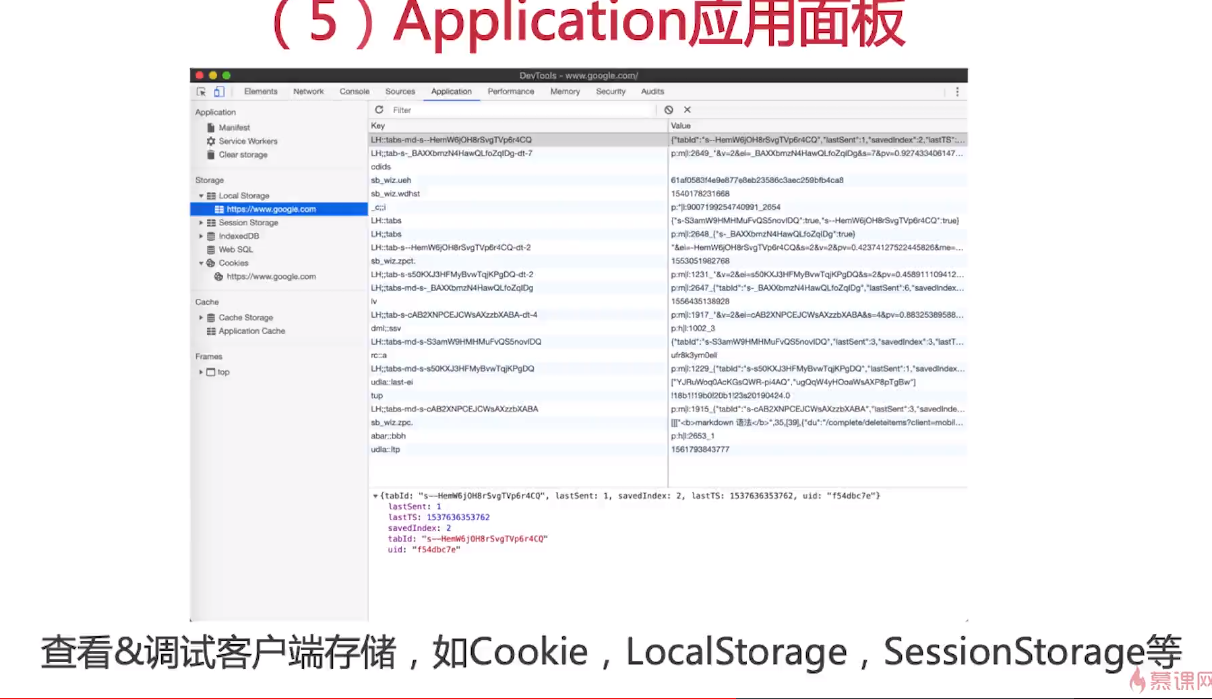
Task: Click the Cache Storage database icon
Action: (x=211, y=318)
